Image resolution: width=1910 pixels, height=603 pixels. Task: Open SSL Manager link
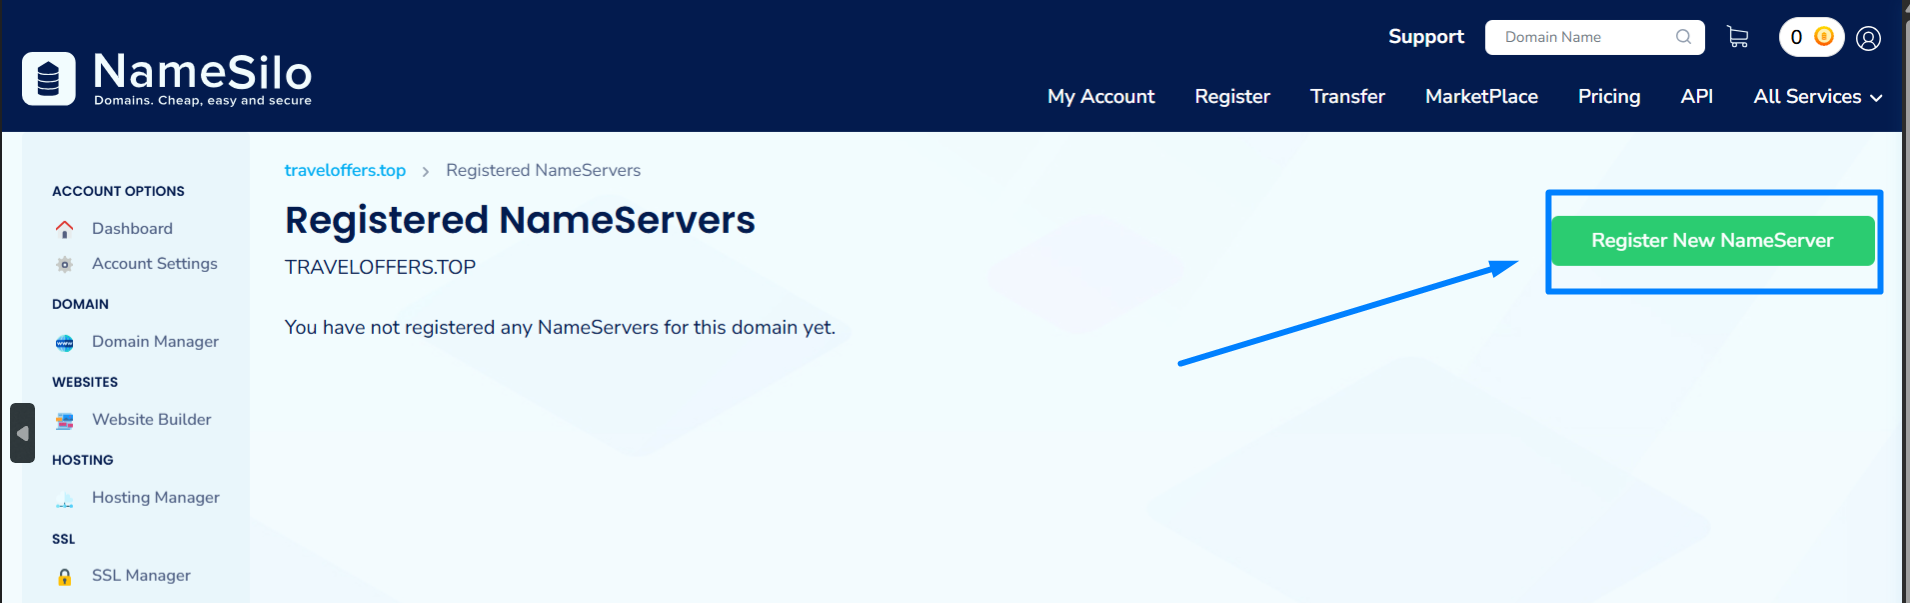click(x=141, y=576)
